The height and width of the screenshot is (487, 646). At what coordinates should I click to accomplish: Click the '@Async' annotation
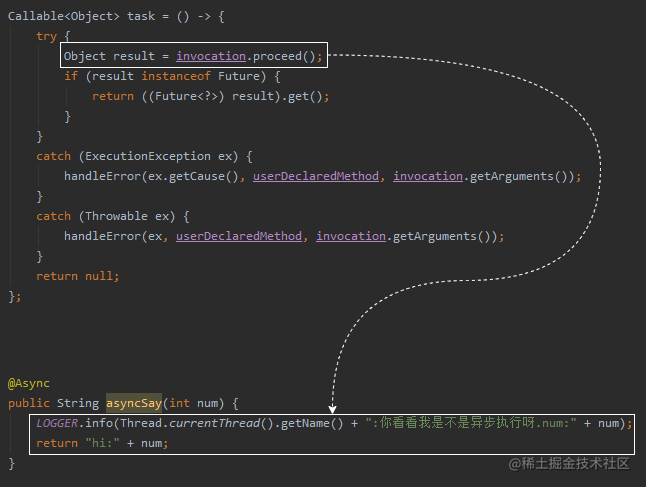tap(29, 383)
